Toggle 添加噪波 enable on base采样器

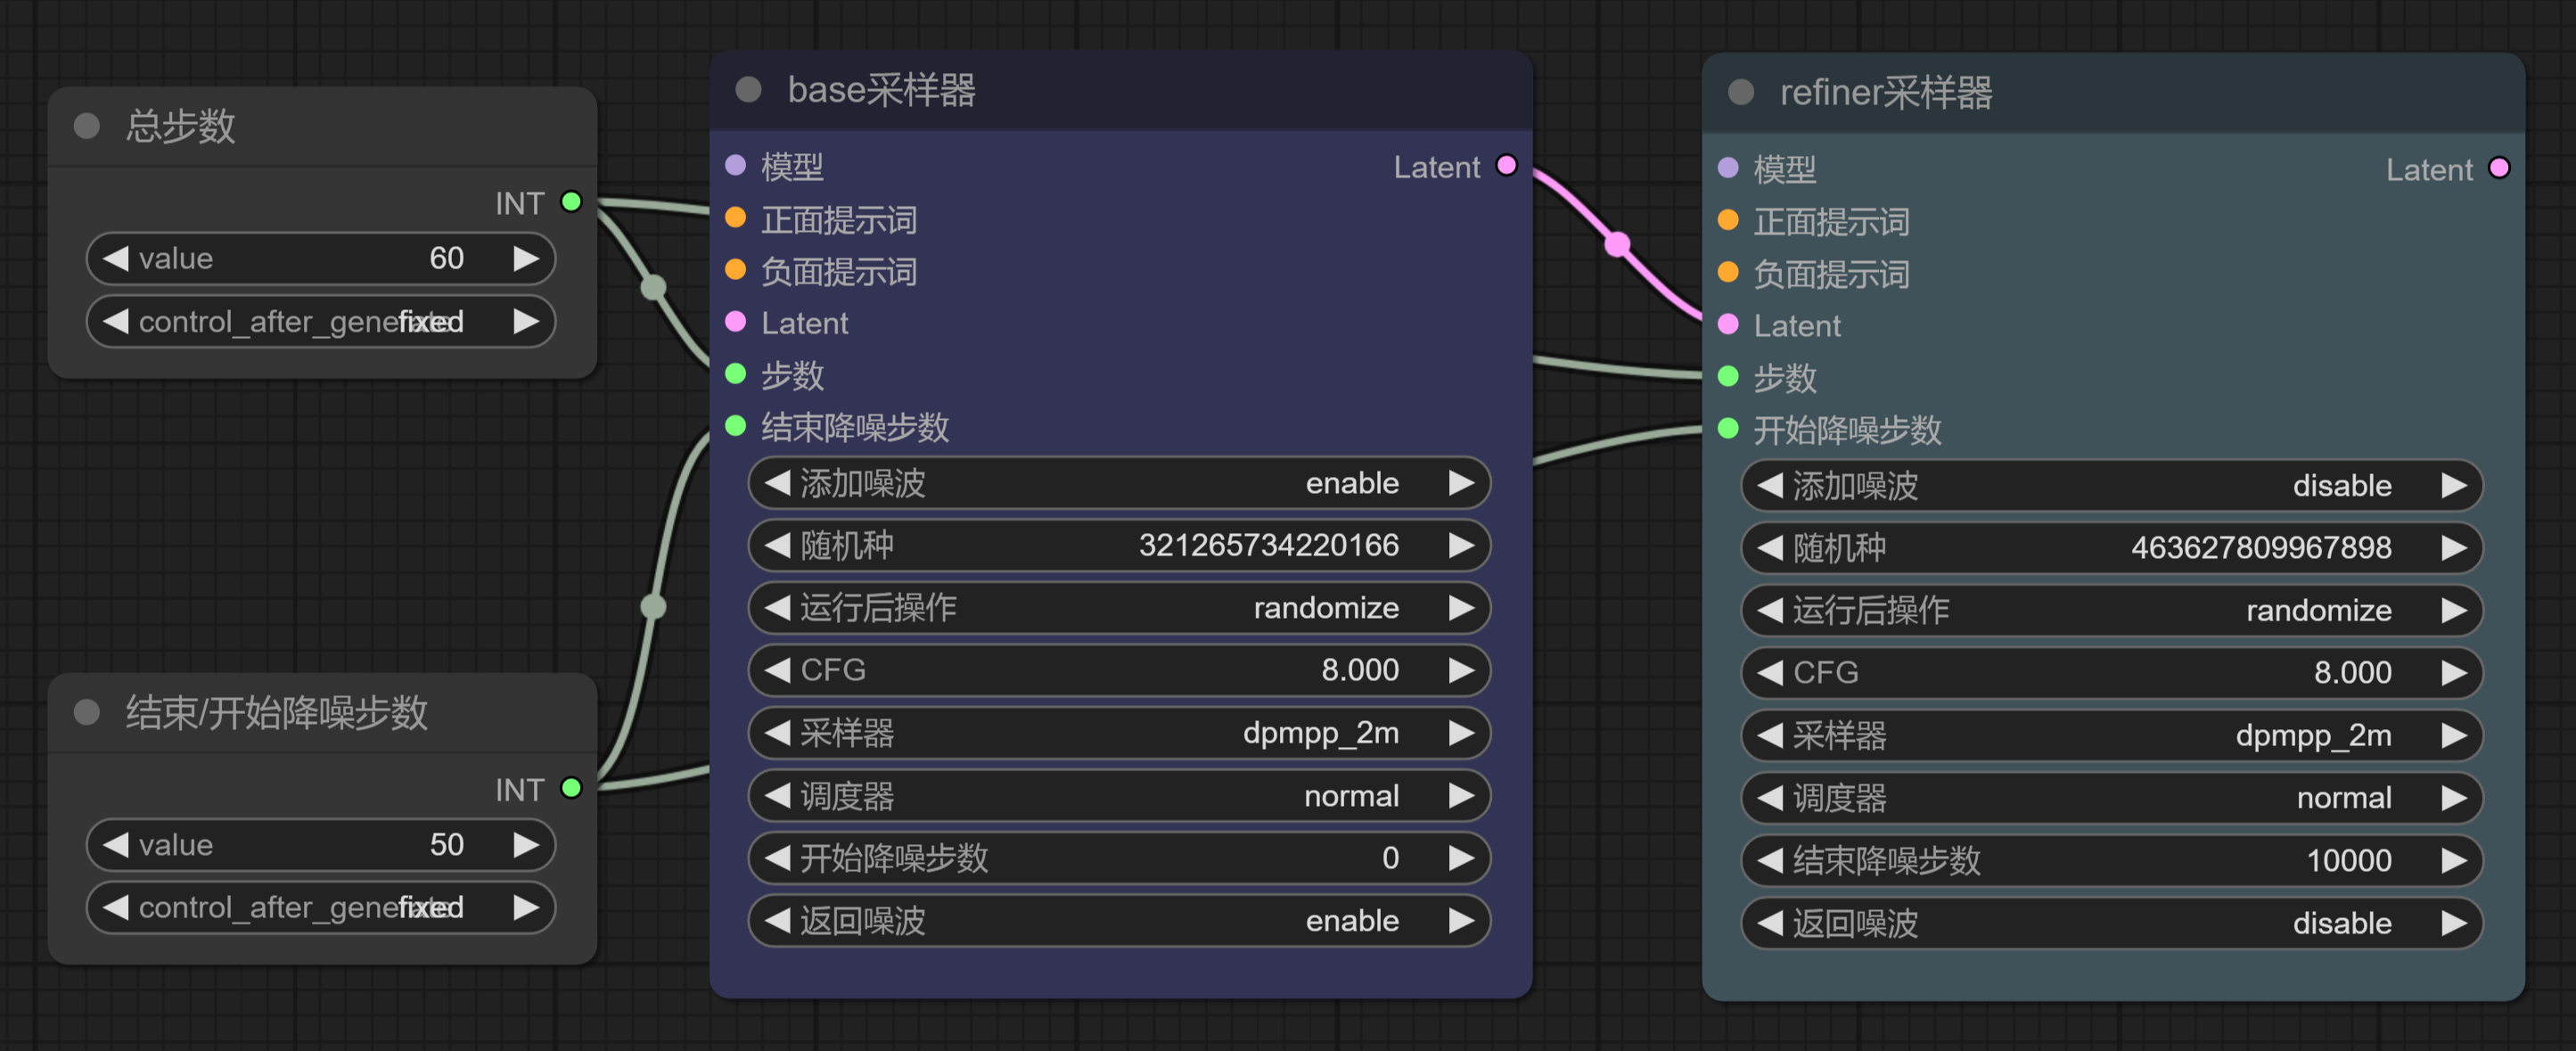click(x=1119, y=483)
